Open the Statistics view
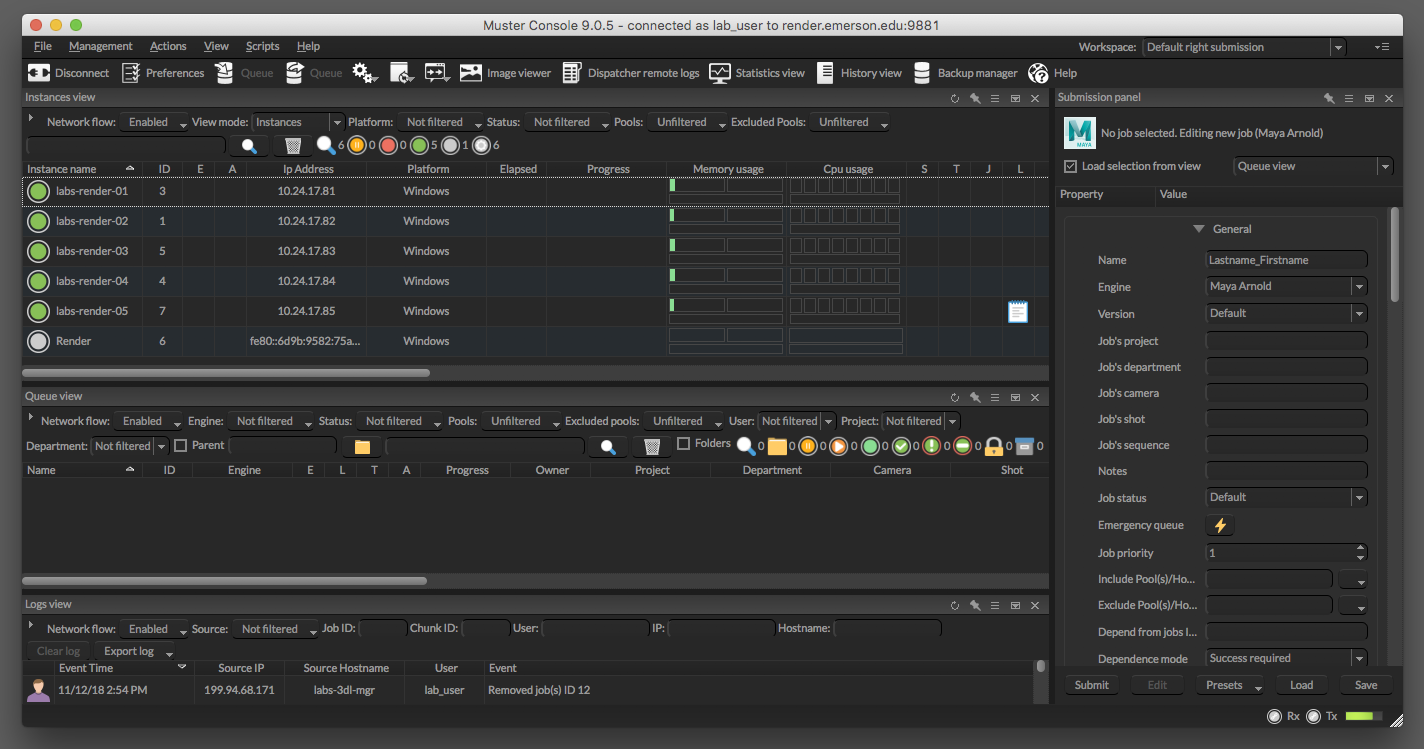1424x749 pixels. pyautogui.click(x=757, y=73)
